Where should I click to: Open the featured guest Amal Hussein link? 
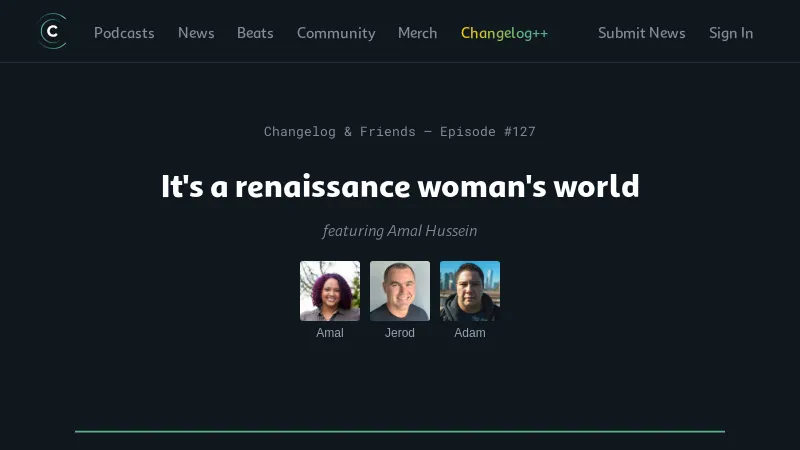pos(431,231)
